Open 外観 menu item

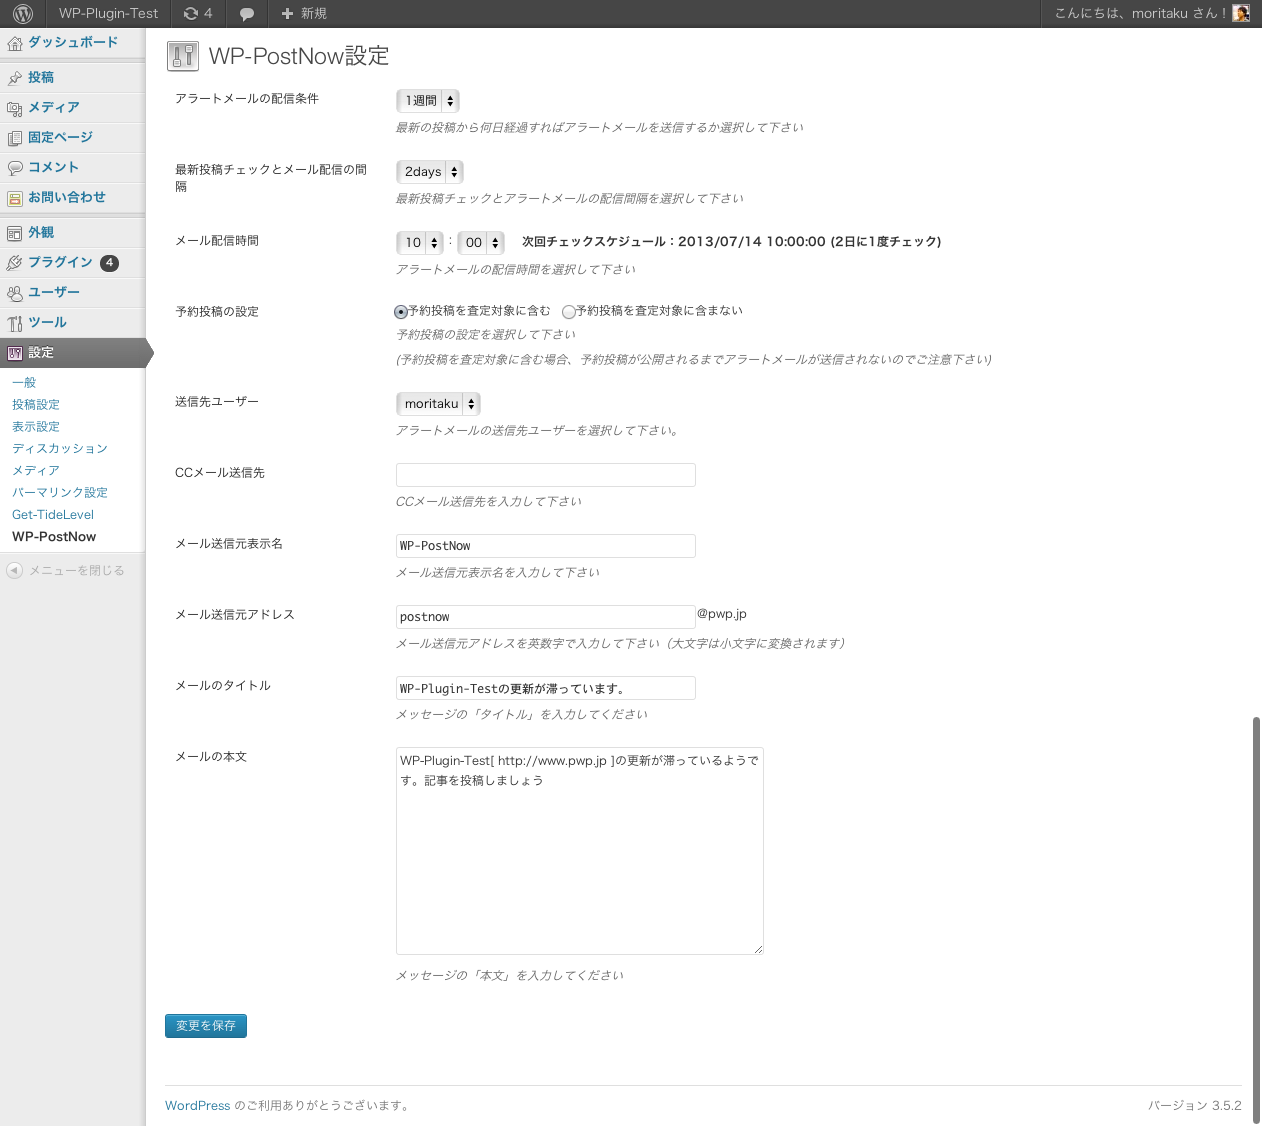(41, 232)
